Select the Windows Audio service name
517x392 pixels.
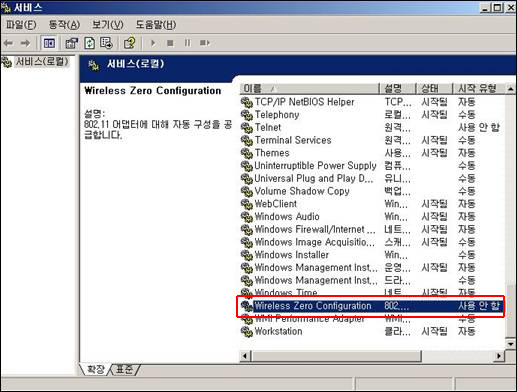[x=287, y=216]
